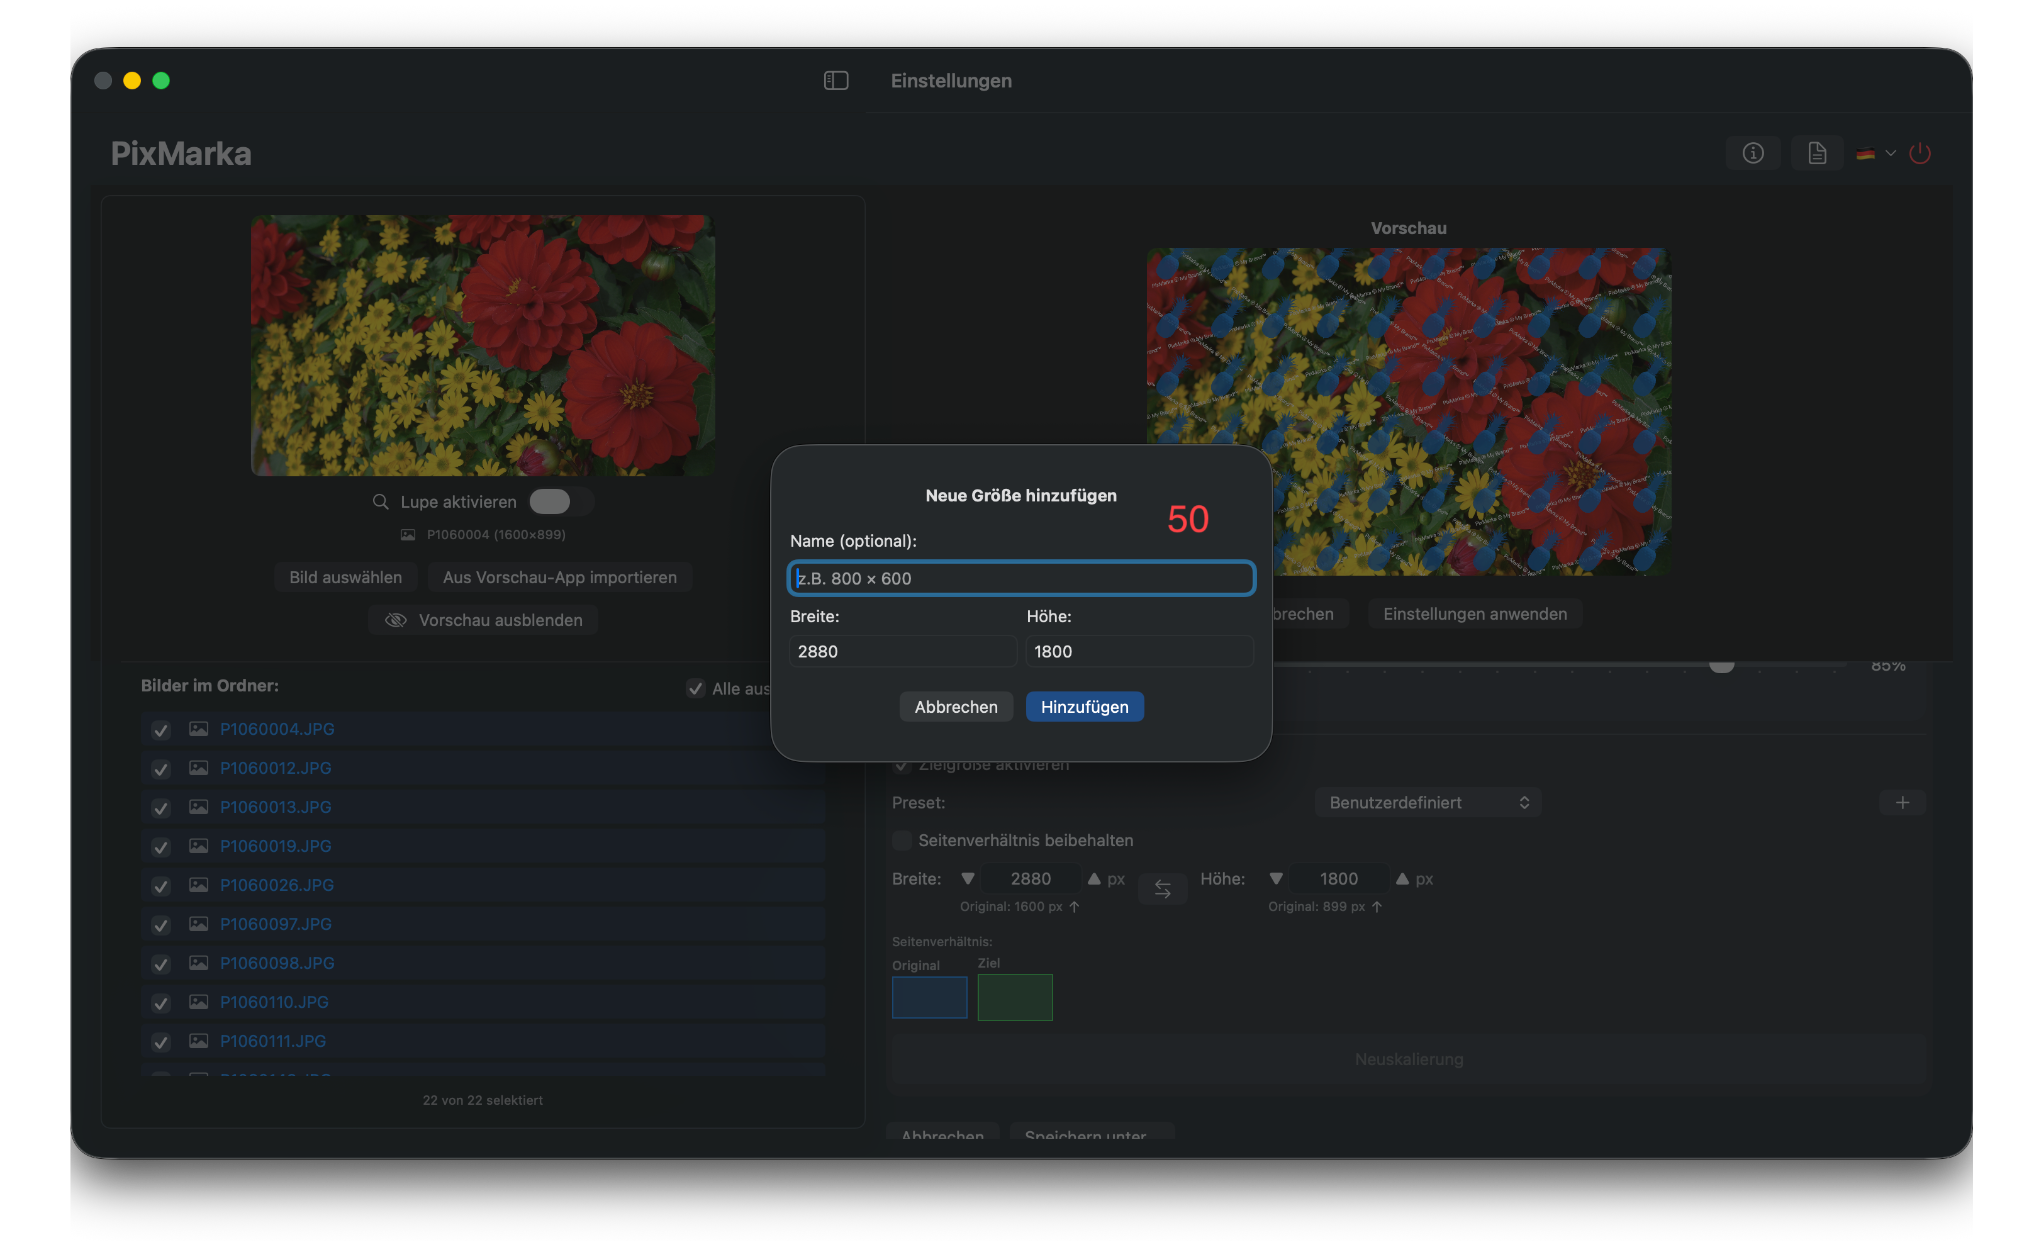Image resolution: width=2043 pixels, height=1252 pixels.
Task: Uncheck the P1060012.JPG checkbox
Action: tap(160, 769)
